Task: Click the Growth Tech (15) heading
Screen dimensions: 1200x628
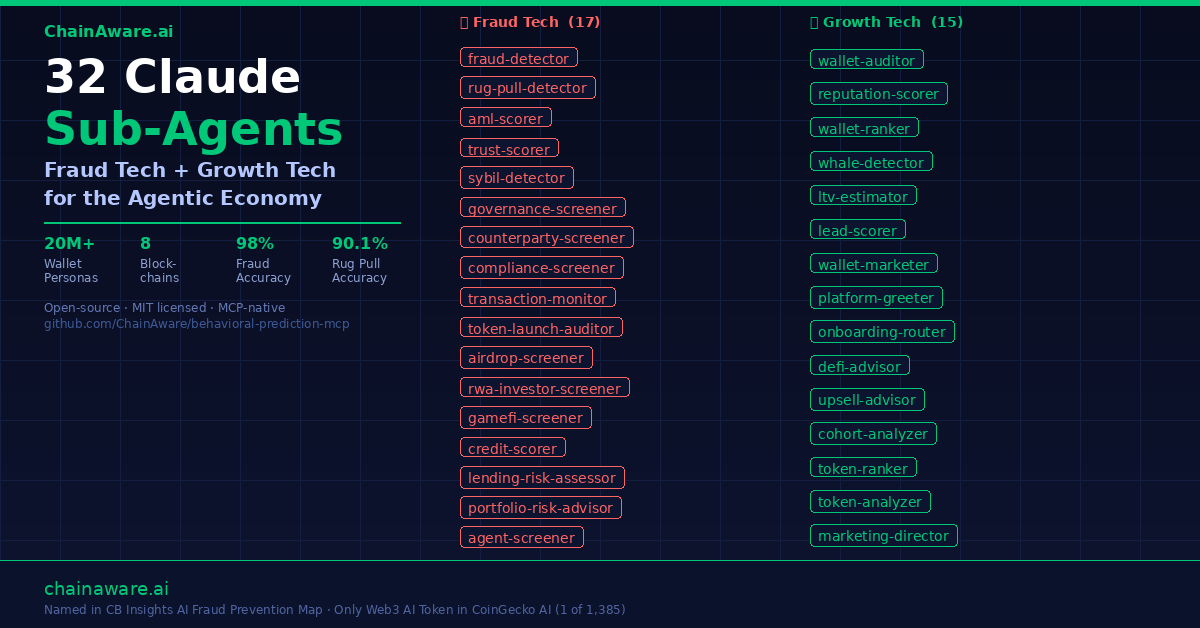Action: 886,22
